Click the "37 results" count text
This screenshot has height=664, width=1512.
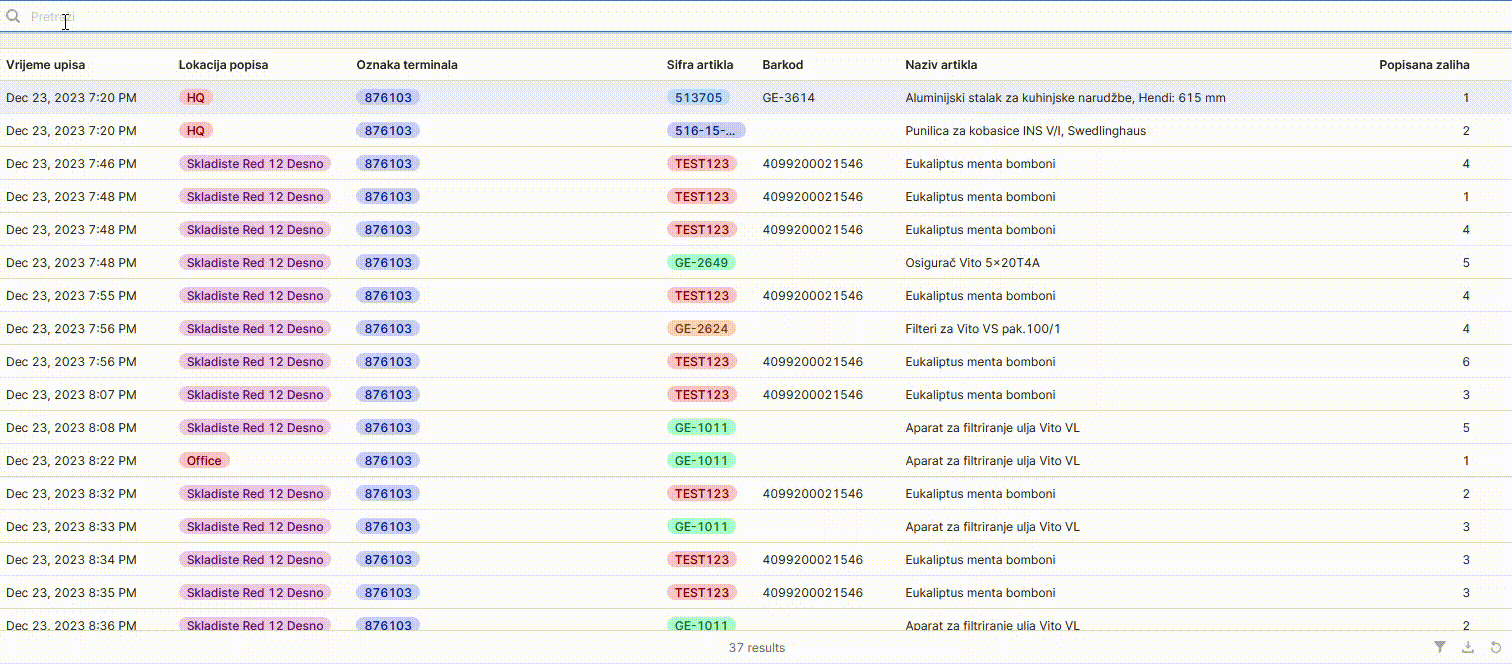pos(757,648)
